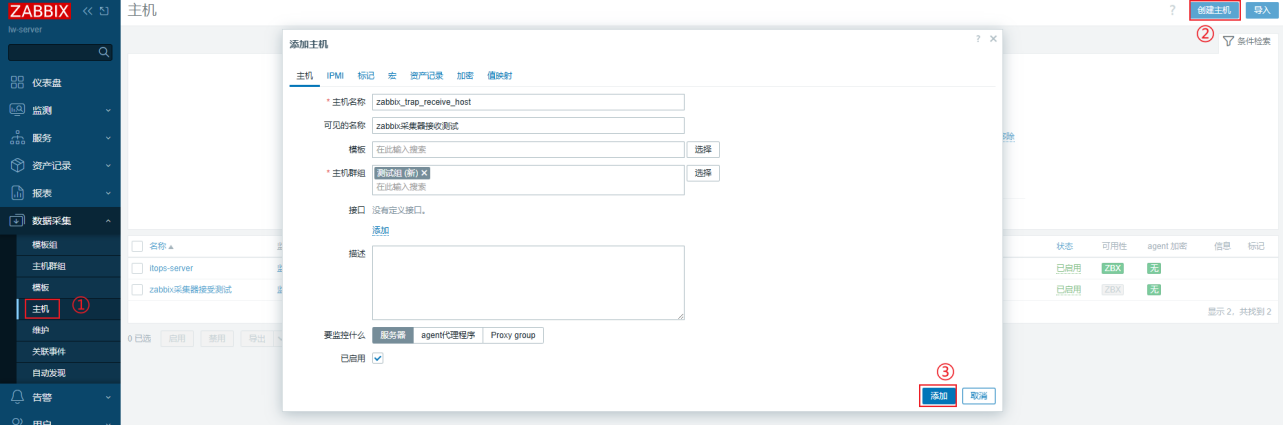Select Proxy group monitoring option
Image resolution: width=1283 pixels, height=425 pixels.
pos(513,335)
